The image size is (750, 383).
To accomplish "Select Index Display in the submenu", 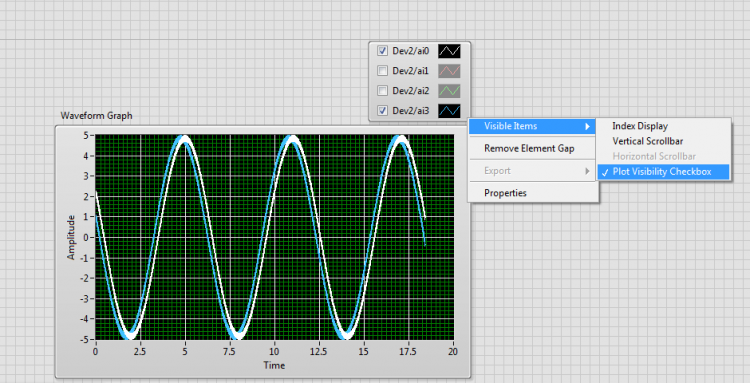I will point(663,126).
